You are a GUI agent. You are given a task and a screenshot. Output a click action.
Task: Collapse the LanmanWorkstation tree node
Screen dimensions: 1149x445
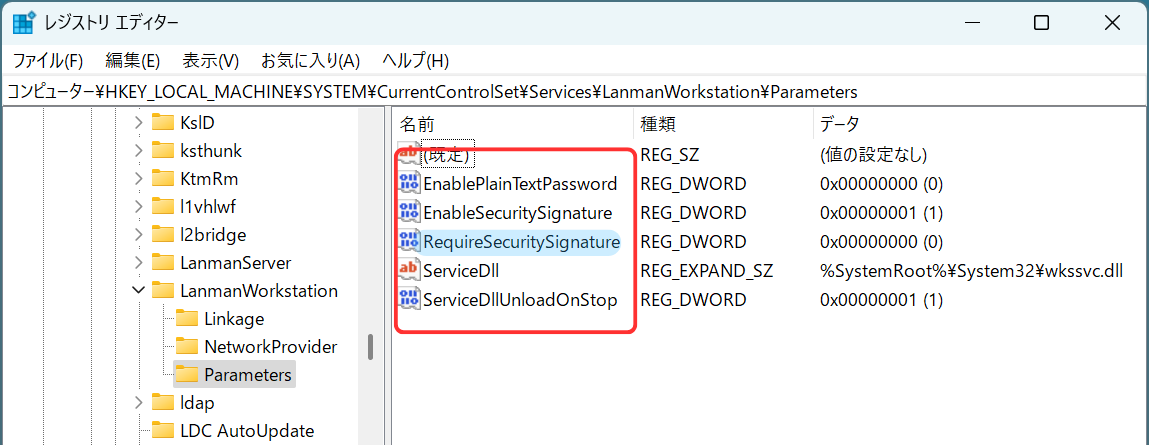point(138,291)
